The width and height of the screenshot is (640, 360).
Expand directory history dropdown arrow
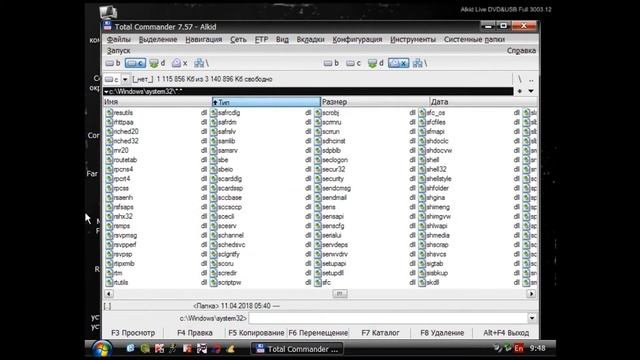(531, 91)
